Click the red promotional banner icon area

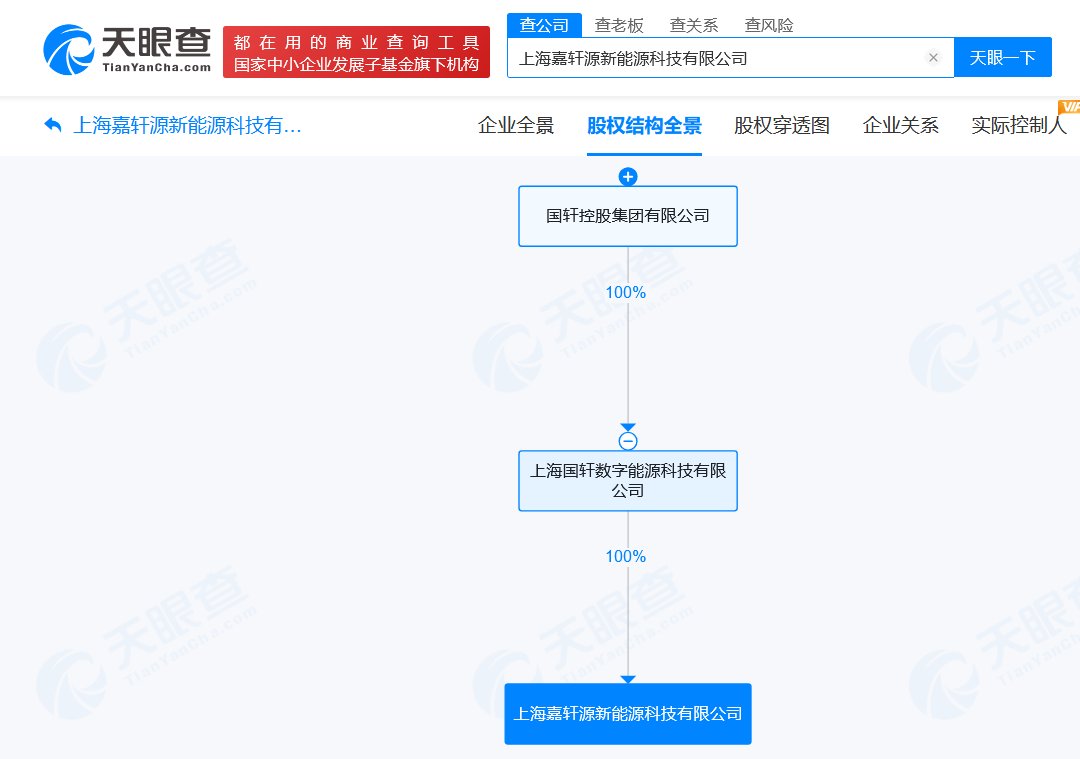point(356,49)
